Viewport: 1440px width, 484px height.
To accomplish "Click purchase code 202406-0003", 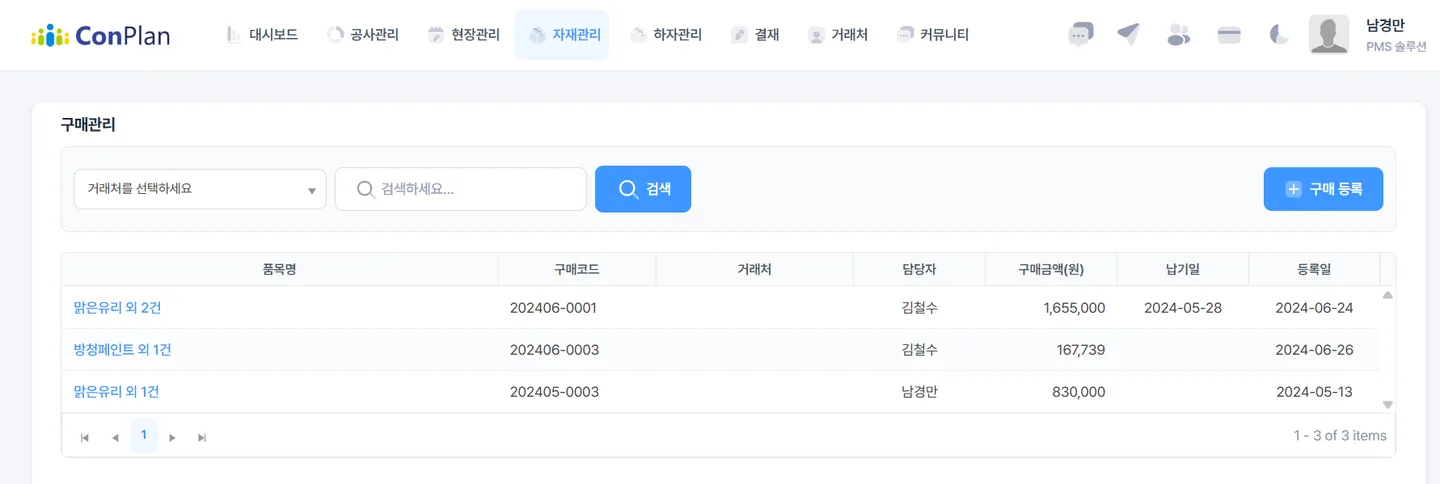I will 554,350.
